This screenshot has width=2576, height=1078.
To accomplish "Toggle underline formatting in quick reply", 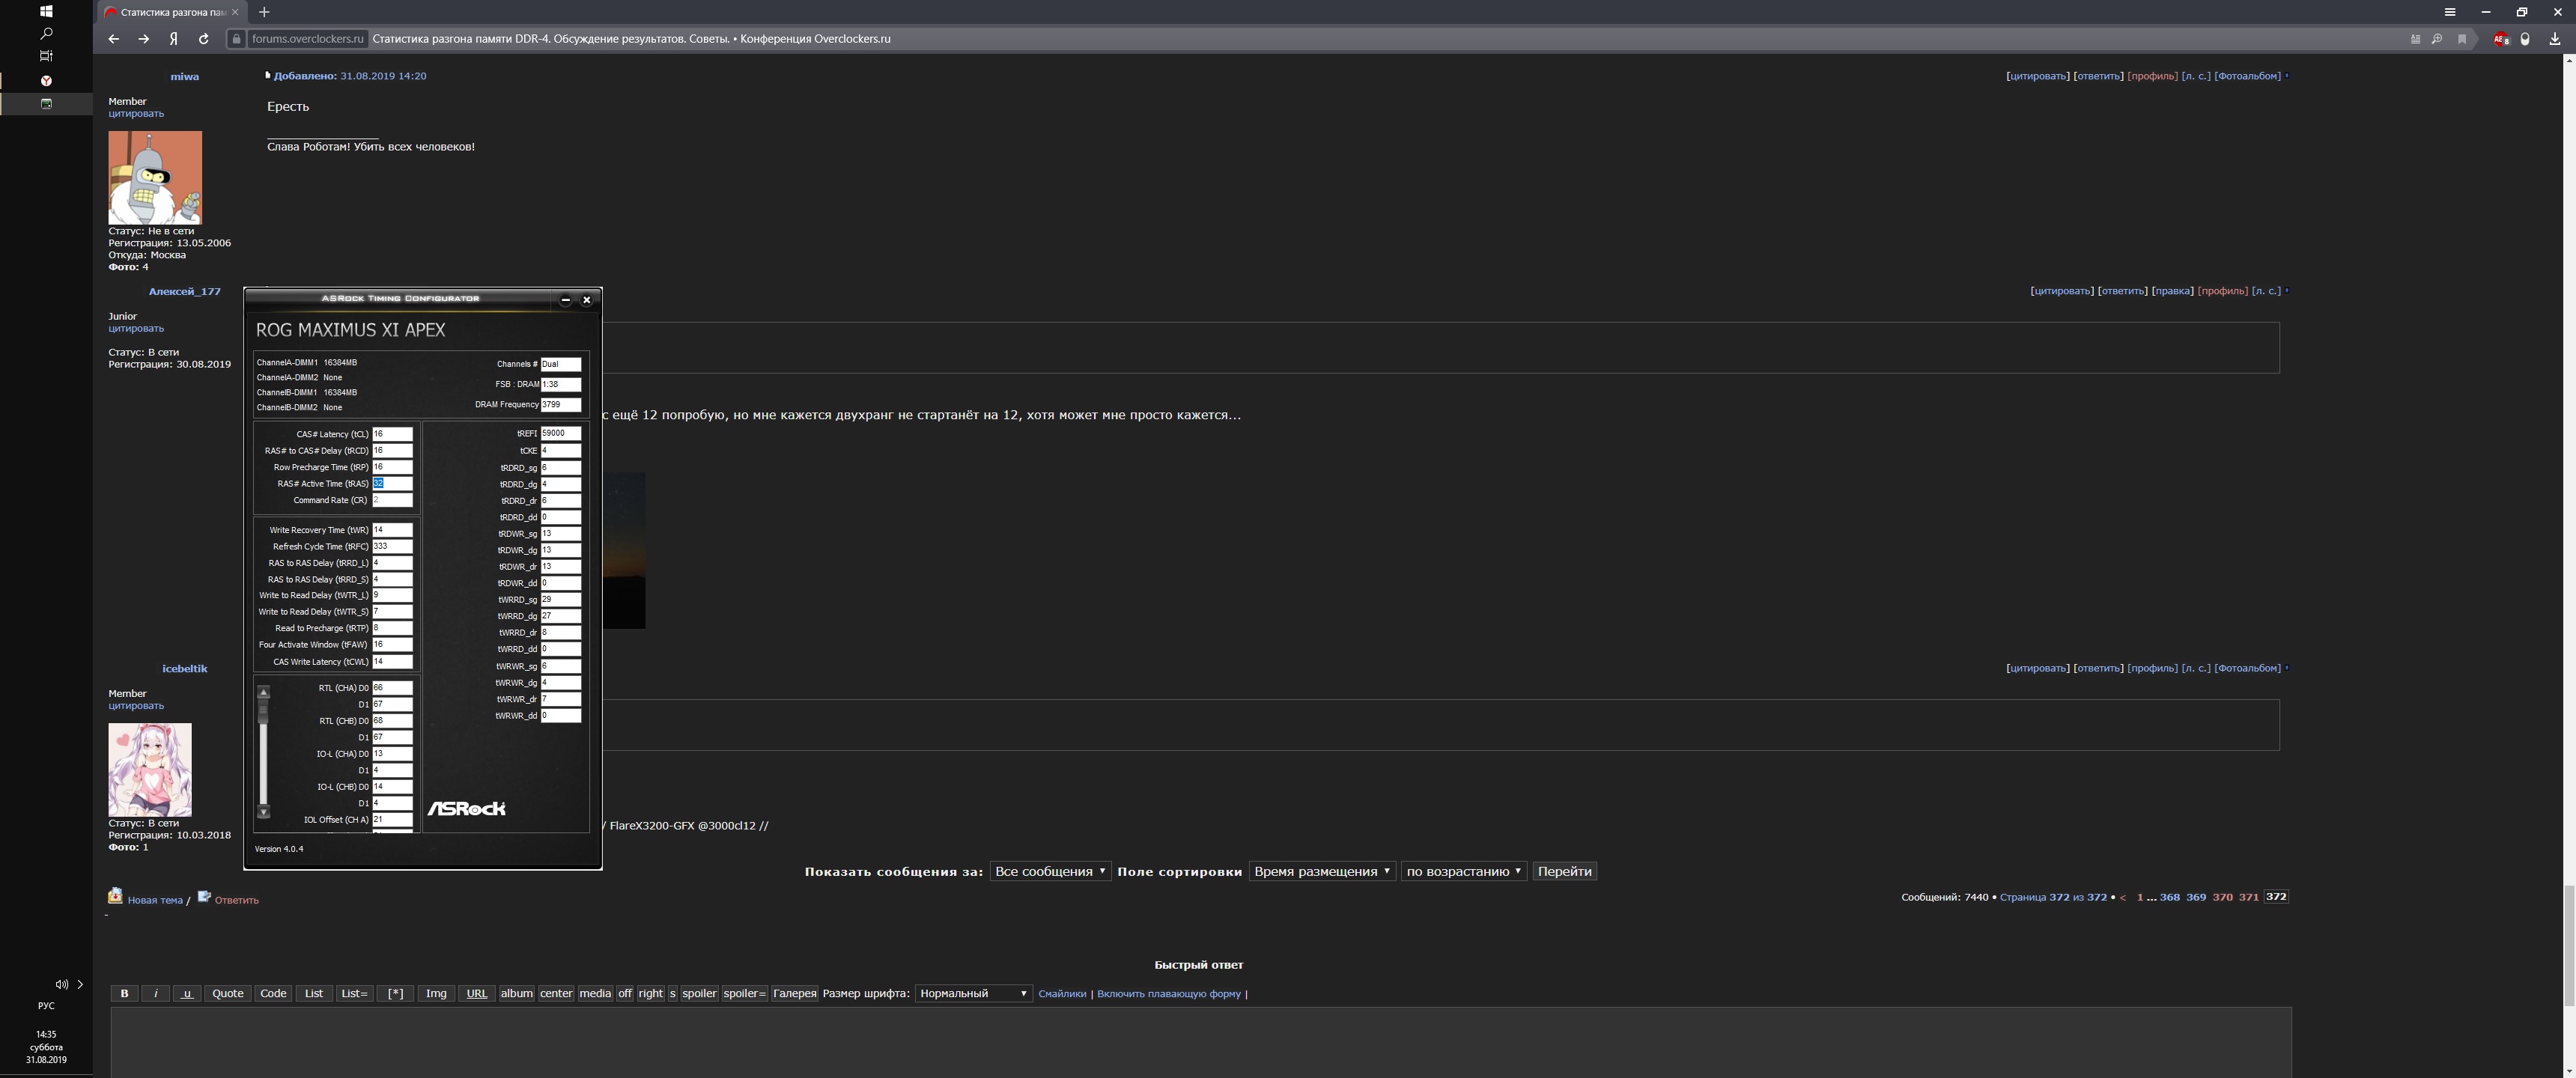I will tap(187, 993).
